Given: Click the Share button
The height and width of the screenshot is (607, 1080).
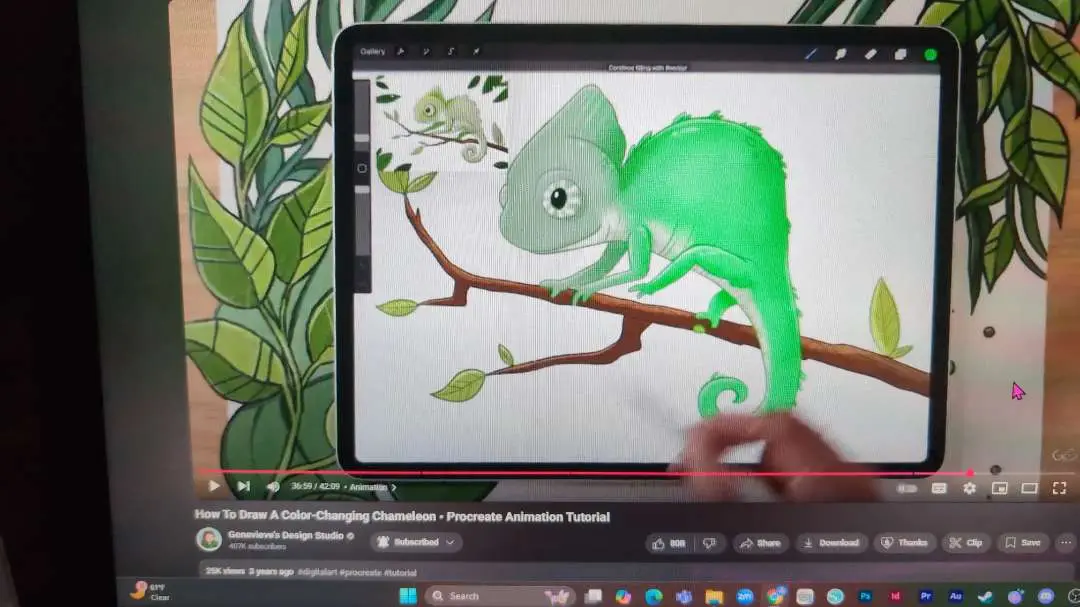Looking at the screenshot, I should (x=760, y=544).
